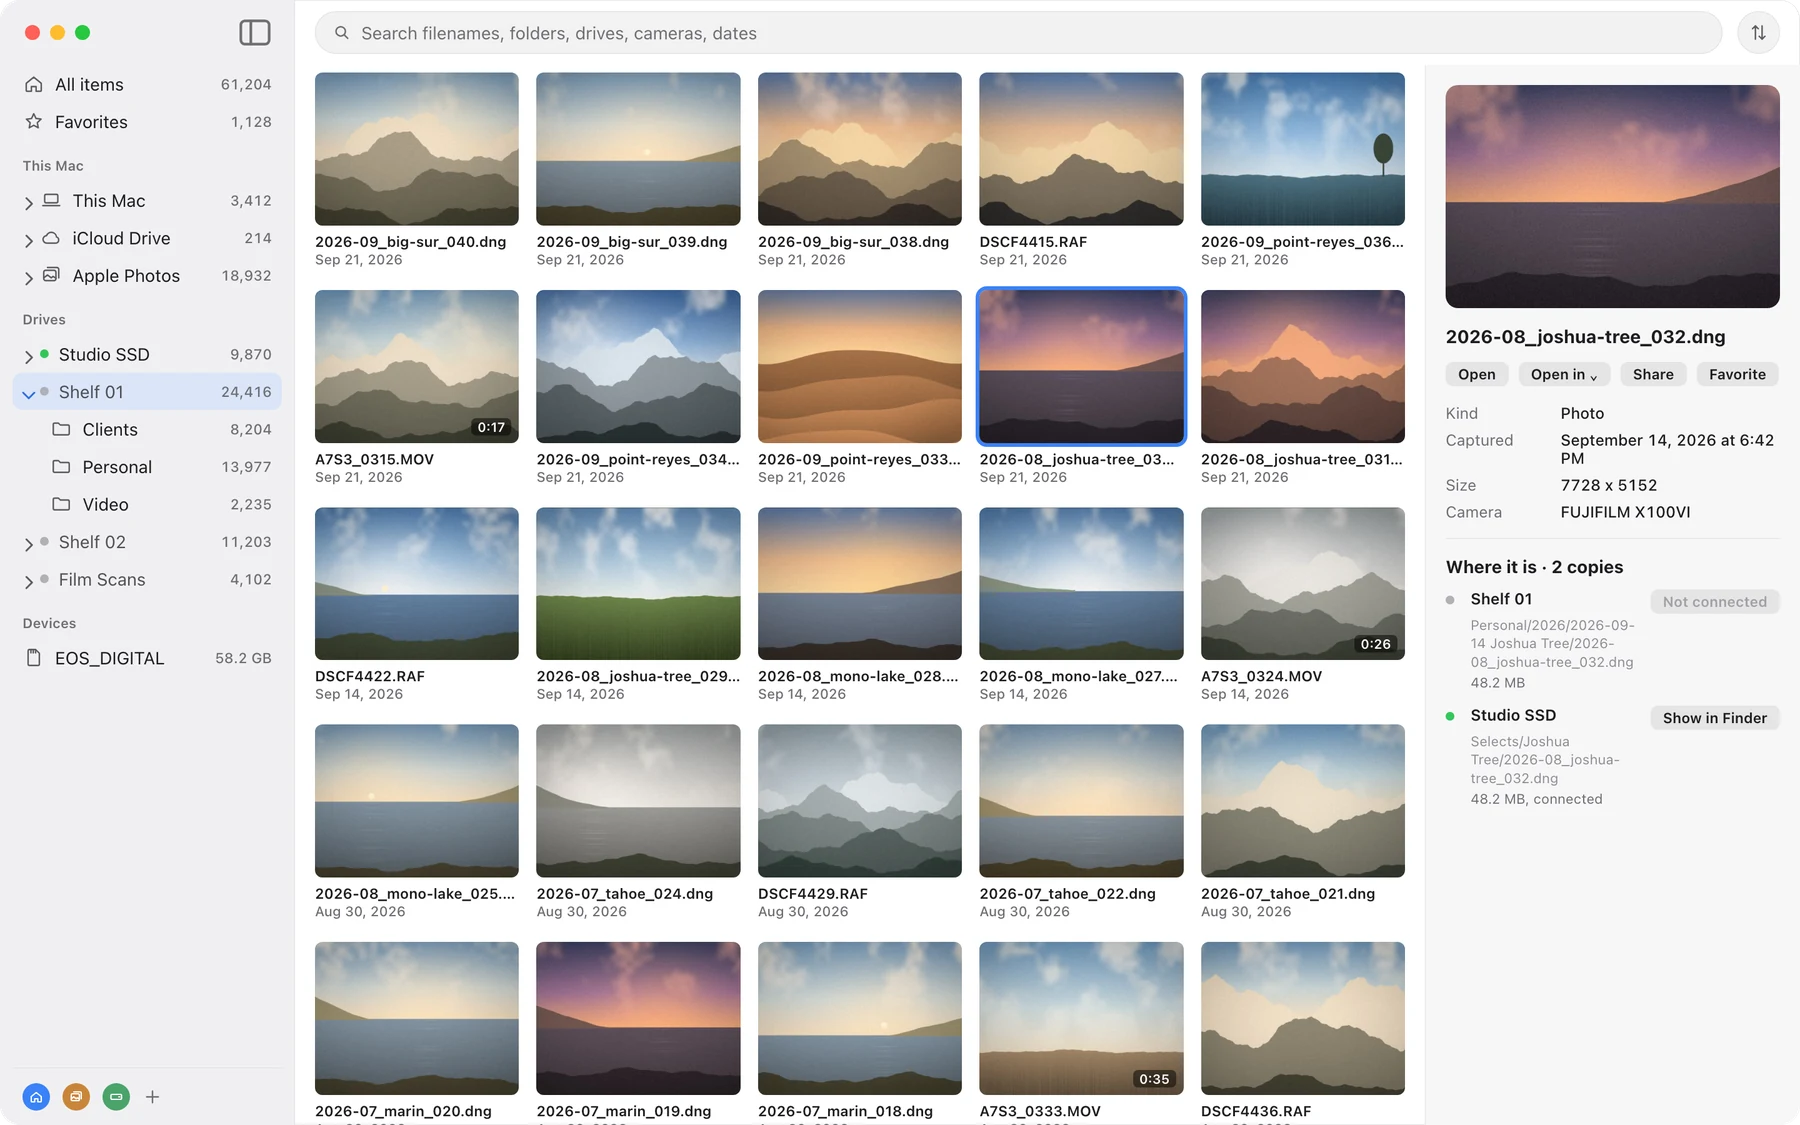The width and height of the screenshot is (1800, 1125).
Task: Click the Apple Photos library icon
Action: point(51,275)
